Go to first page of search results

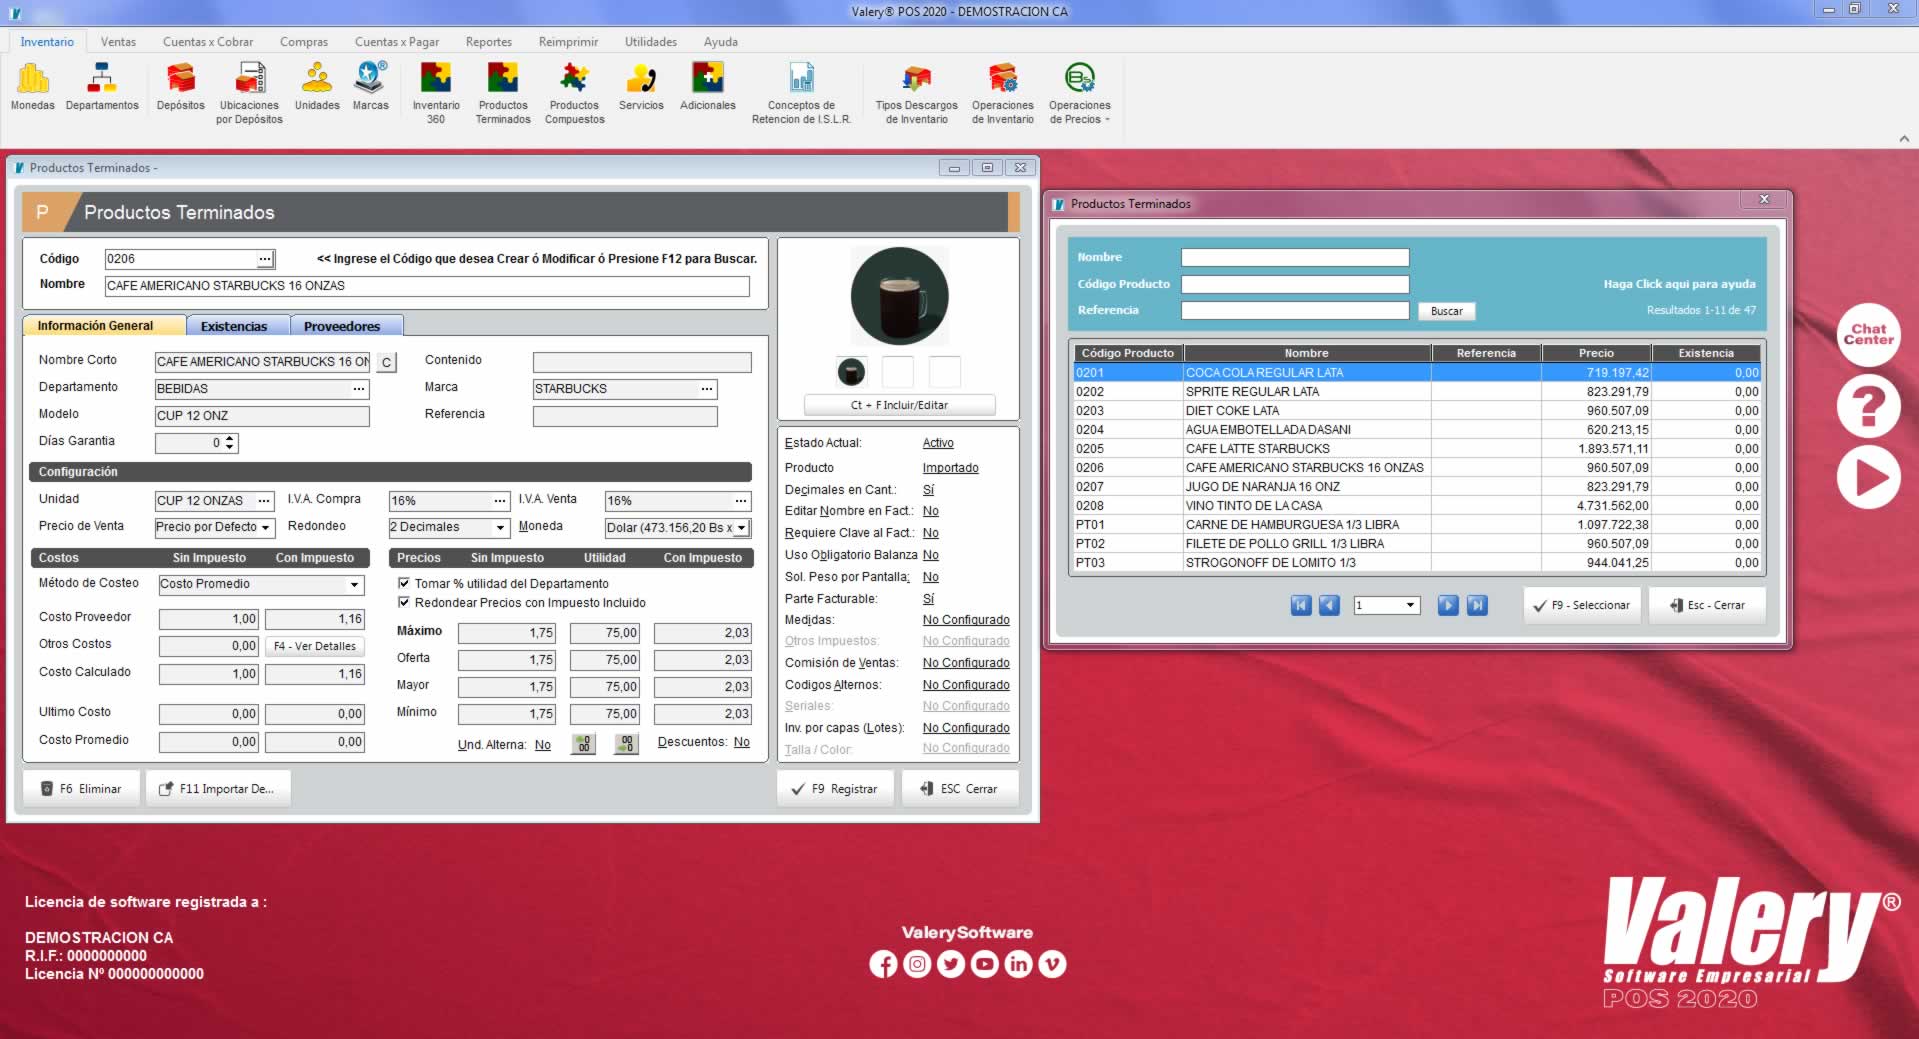[1300, 605]
